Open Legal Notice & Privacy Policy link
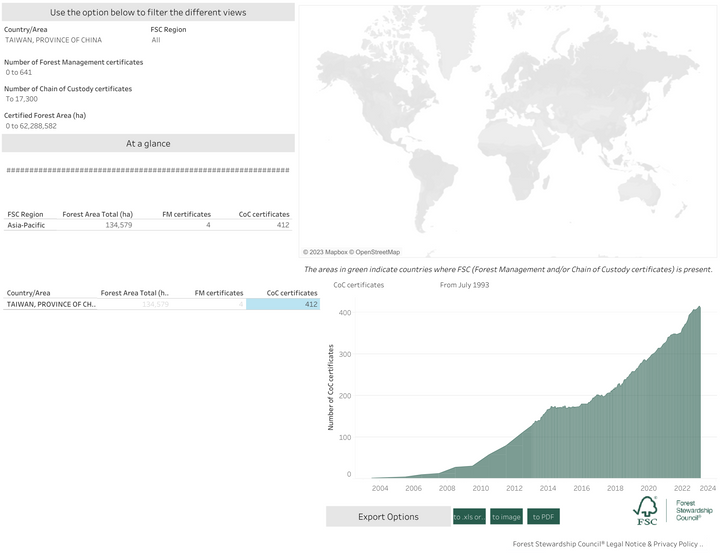Image resolution: width=721 pixels, height=554 pixels. [608, 544]
